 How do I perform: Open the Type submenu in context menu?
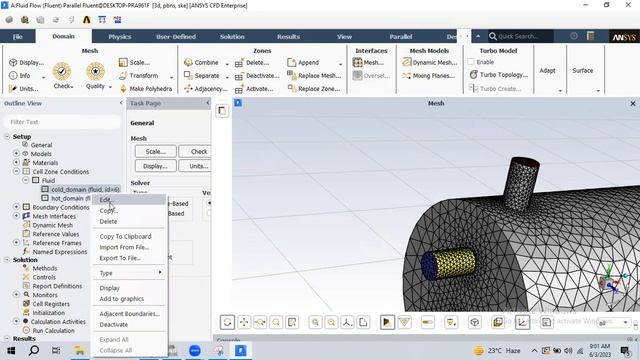pos(129,273)
